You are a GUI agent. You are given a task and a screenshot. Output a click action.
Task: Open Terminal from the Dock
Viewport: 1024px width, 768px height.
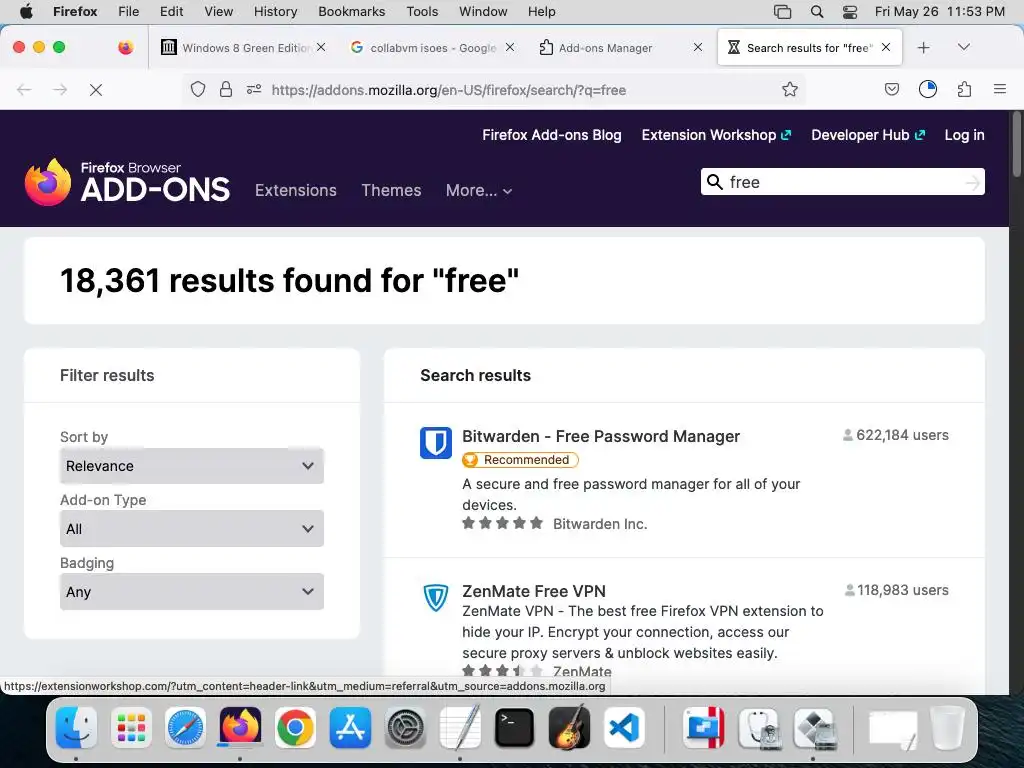click(515, 728)
